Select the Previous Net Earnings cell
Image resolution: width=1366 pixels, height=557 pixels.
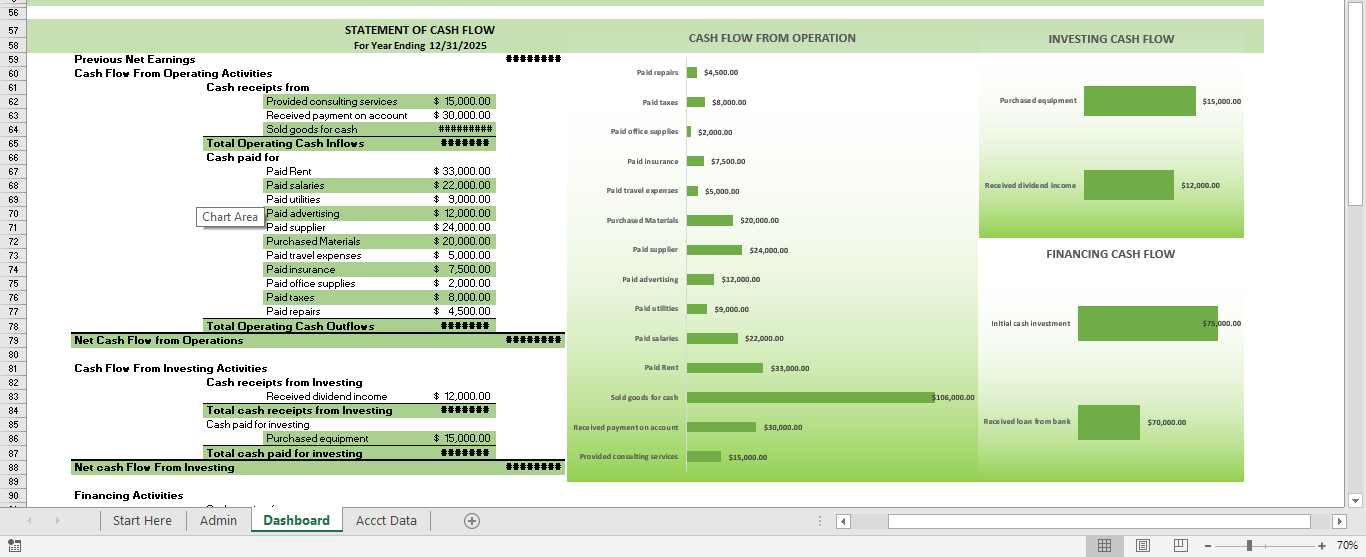tap(135, 59)
